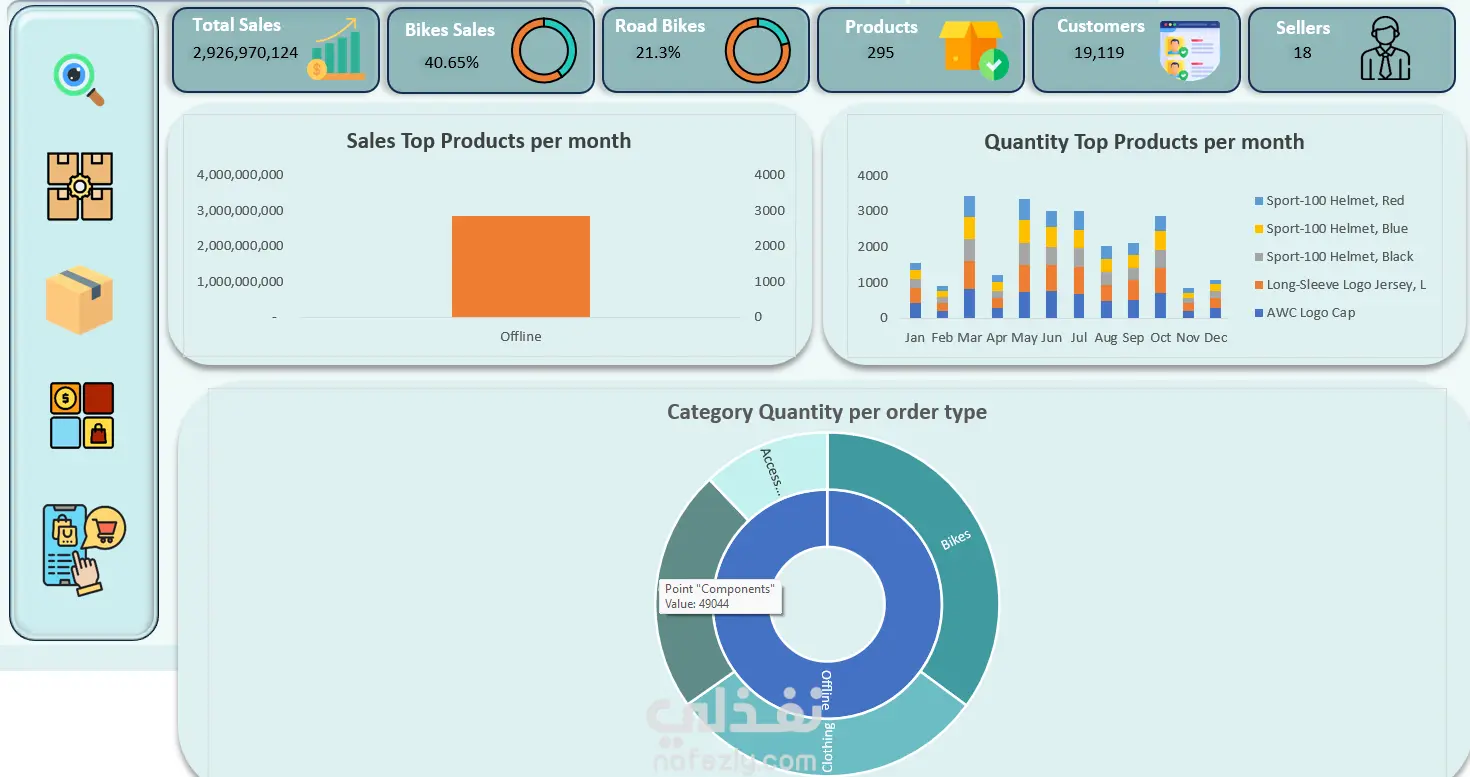Select the Customers KPI card

pos(1136,51)
